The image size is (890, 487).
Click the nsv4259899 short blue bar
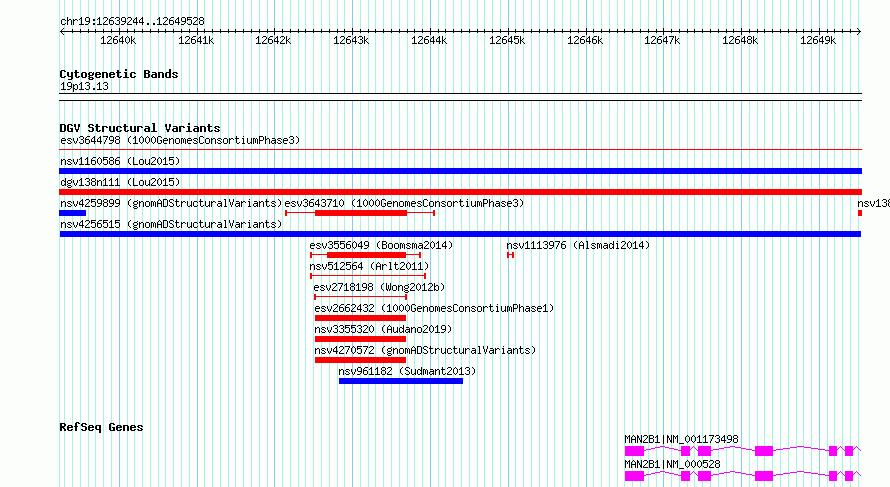pos(73,213)
